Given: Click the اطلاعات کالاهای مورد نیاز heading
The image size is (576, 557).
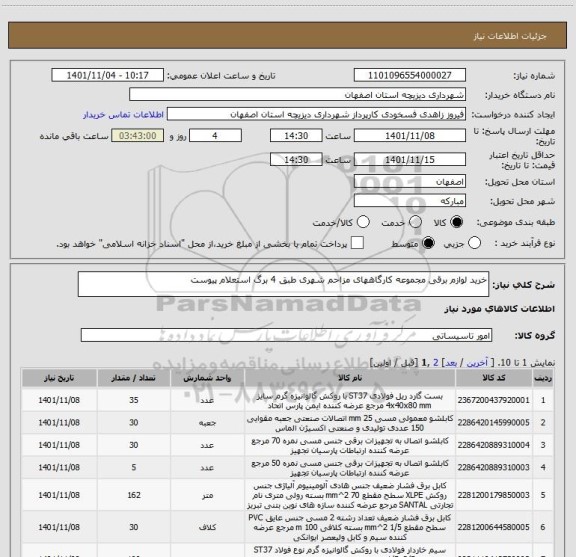Looking at the screenshot, I should (x=499, y=309).
